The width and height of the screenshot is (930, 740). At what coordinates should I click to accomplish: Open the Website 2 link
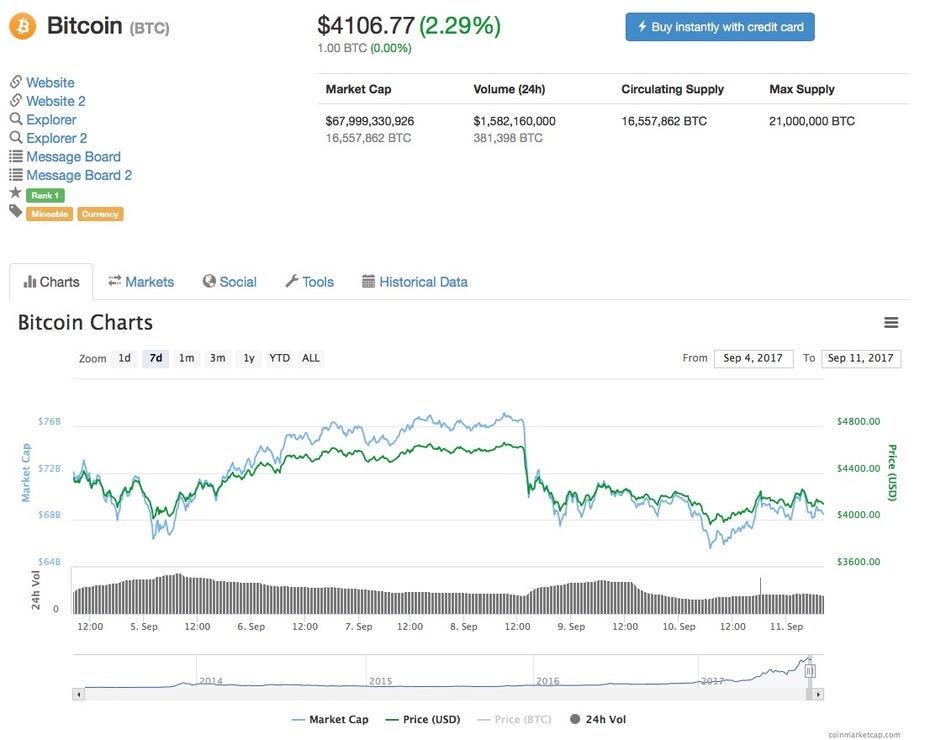[x=56, y=101]
